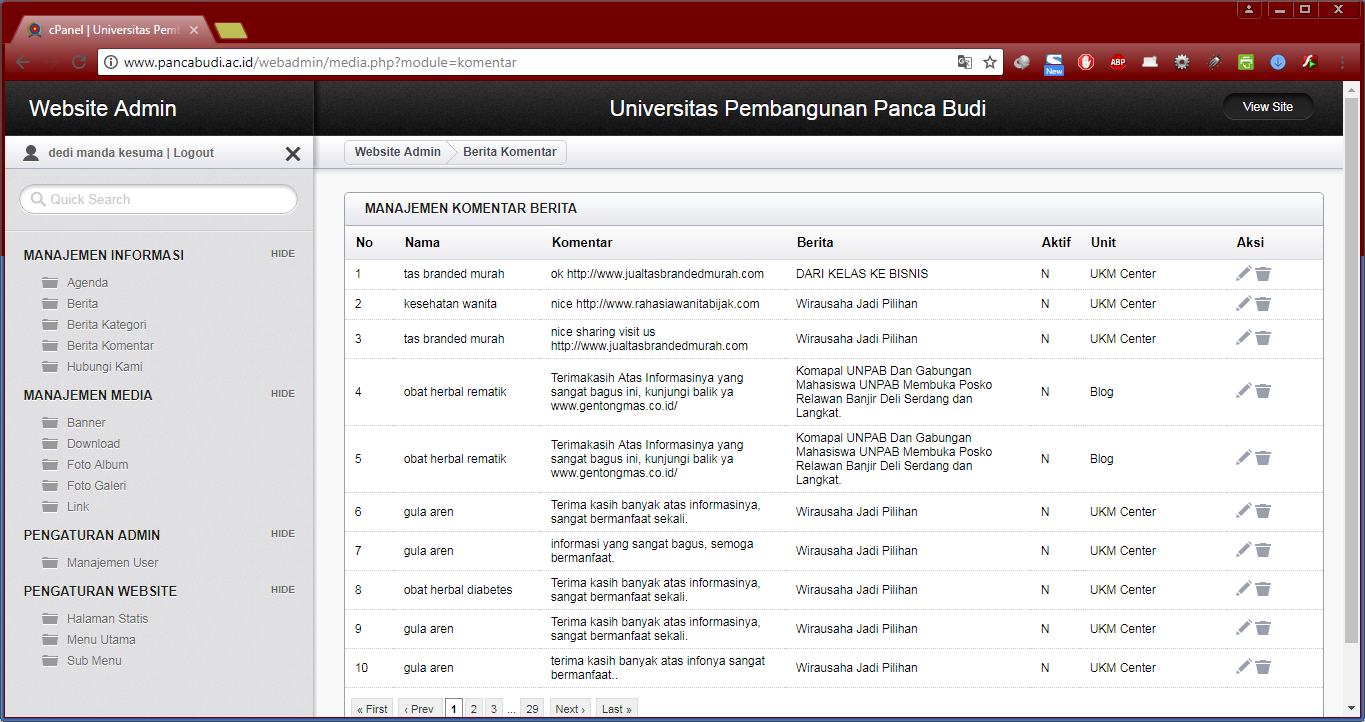Click the Quick Search field
1365x722 pixels.
(x=159, y=200)
